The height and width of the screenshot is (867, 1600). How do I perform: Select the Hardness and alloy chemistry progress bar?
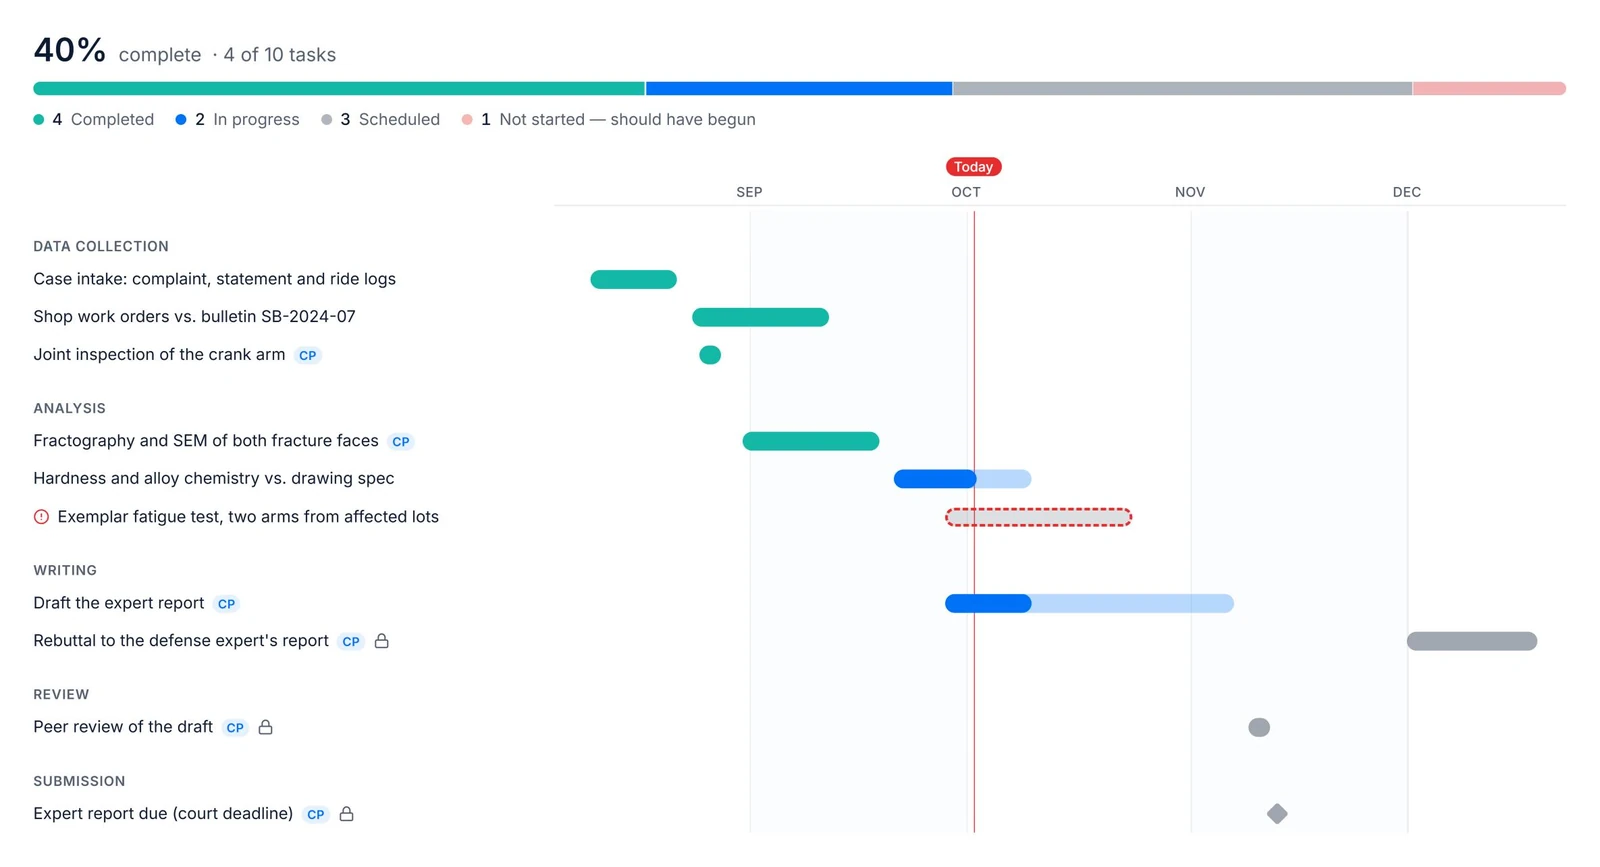point(962,479)
